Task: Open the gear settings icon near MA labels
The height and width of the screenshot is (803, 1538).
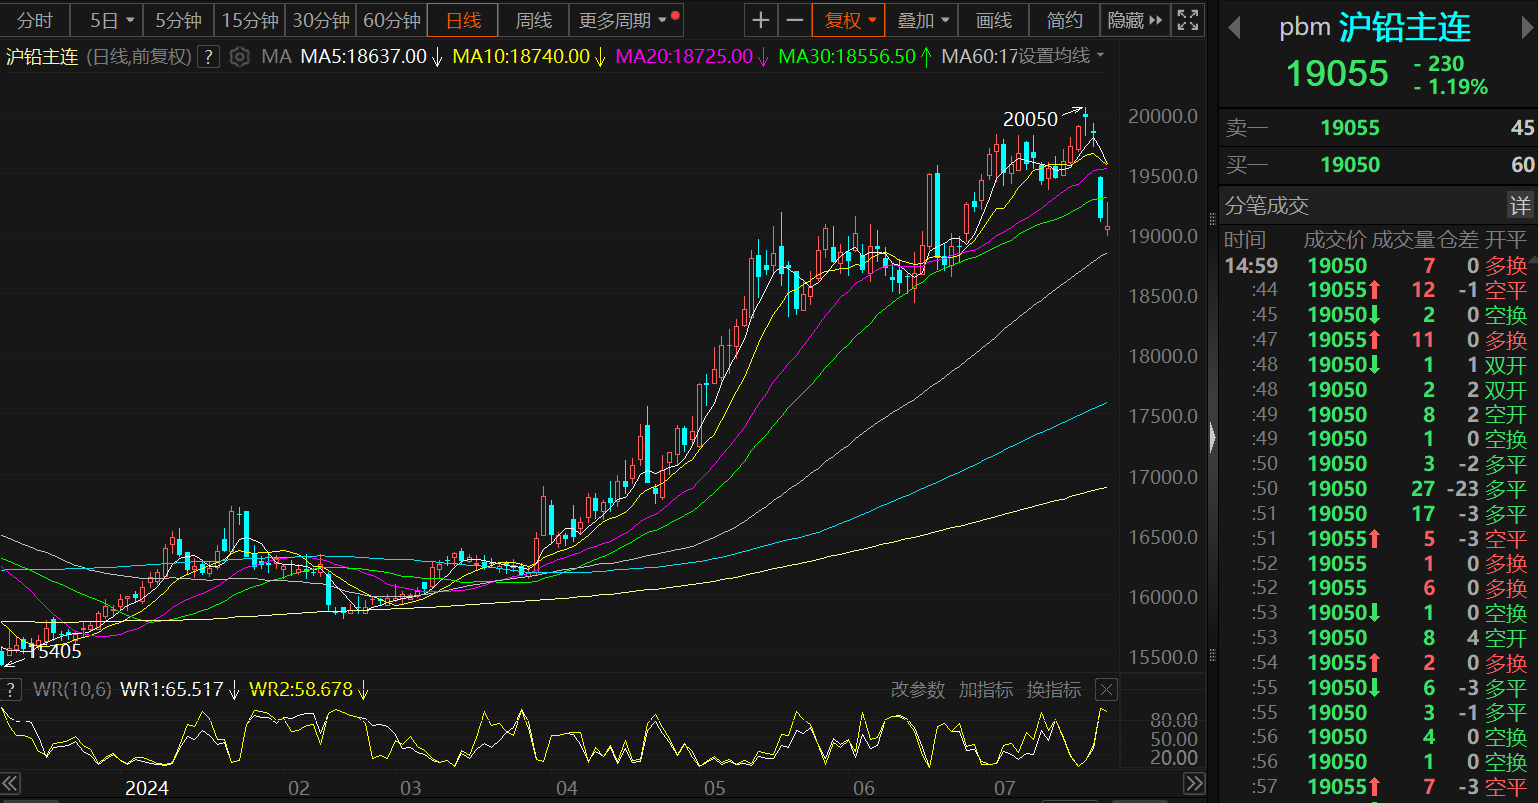Action: tap(239, 56)
